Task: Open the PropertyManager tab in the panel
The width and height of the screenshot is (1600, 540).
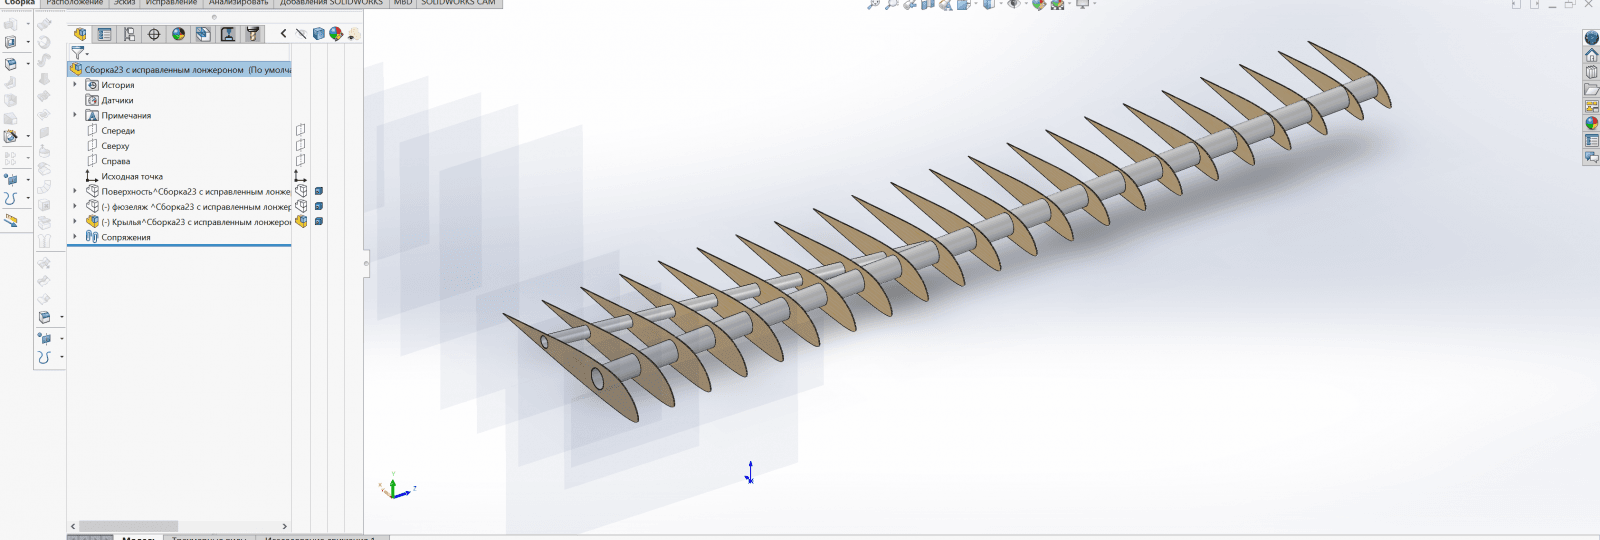Action: pyautogui.click(x=104, y=34)
